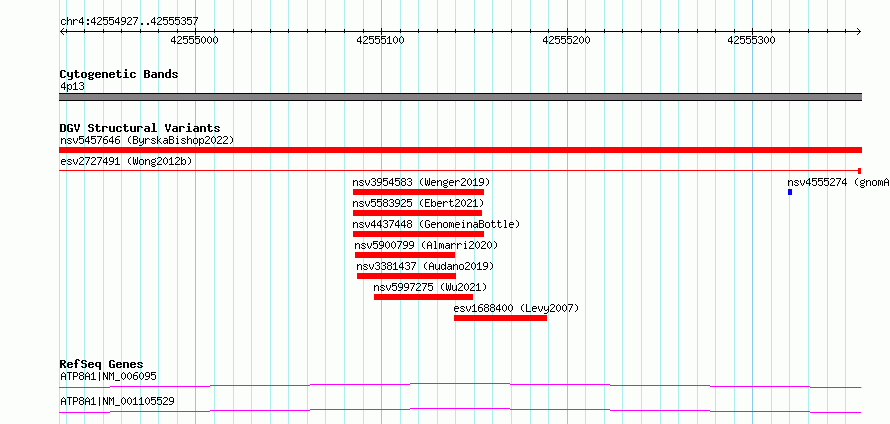Viewport: 890px width, 424px height.
Task: Click label nsv5583925 (Ebert2021)
Action: (418, 204)
